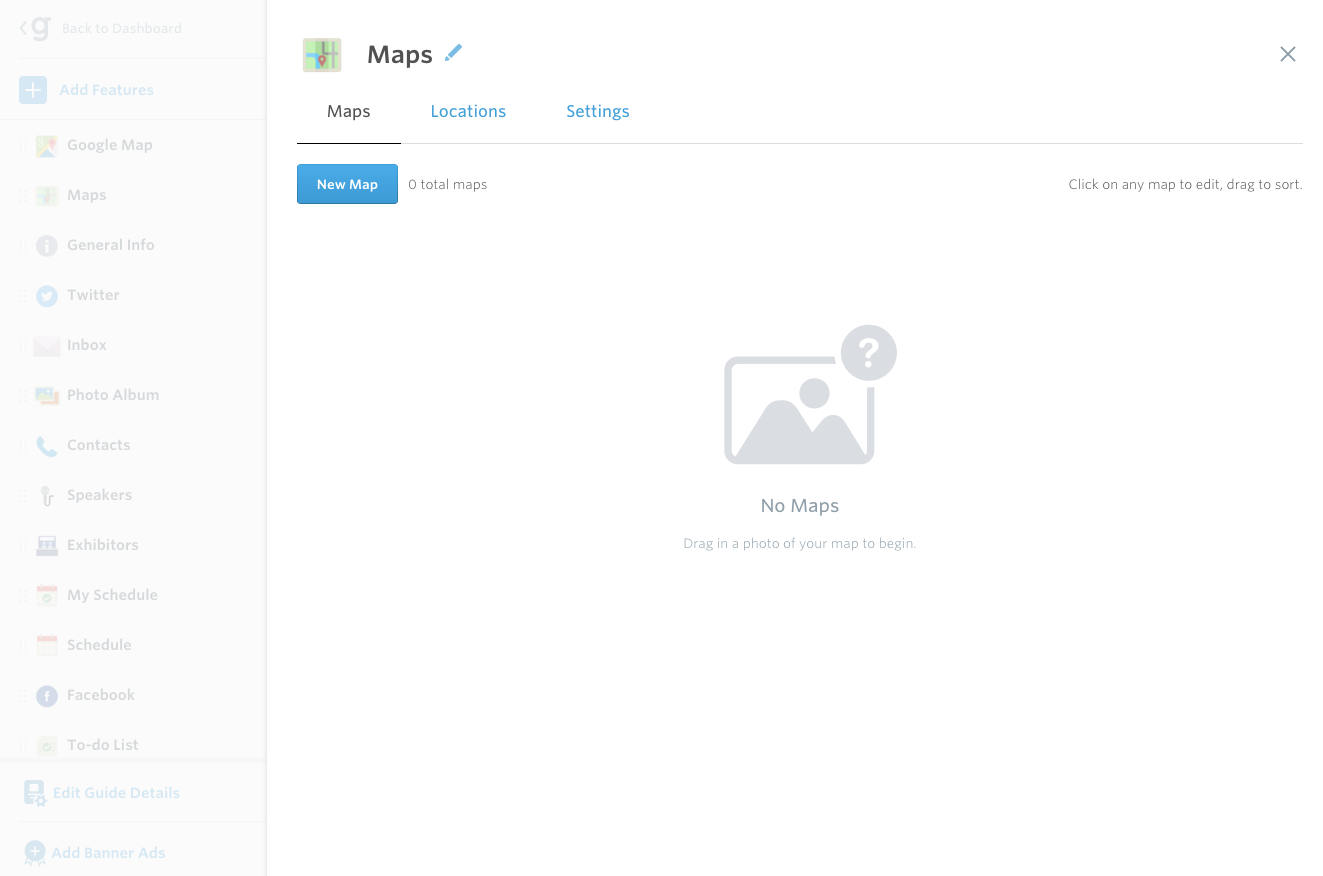Click the pencil edit icon beside Maps title
This screenshot has width=1323, height=876.
[454, 53]
